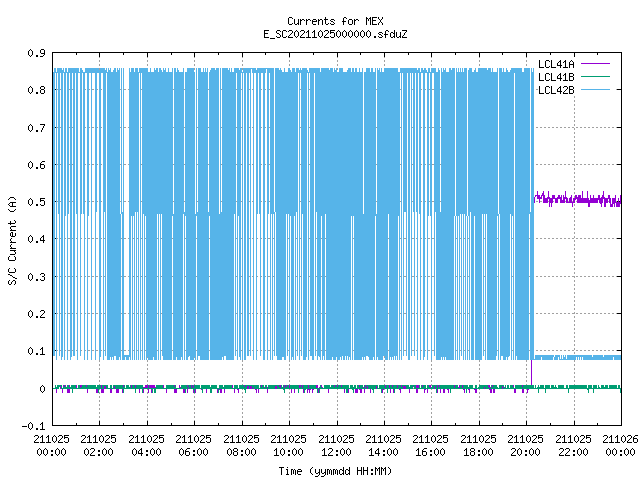Click the chart title 'Currents for MEX'

coord(336,21)
